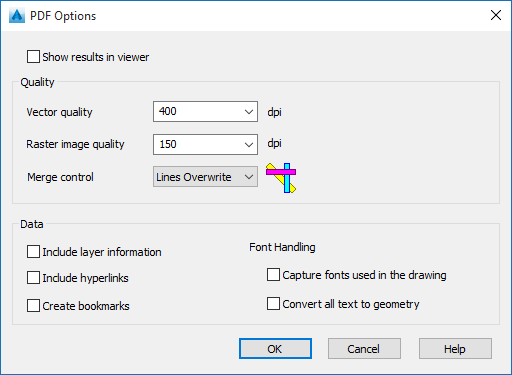Click the dpi unit beside Raster image quality
This screenshot has width=512, height=375.
(x=274, y=143)
